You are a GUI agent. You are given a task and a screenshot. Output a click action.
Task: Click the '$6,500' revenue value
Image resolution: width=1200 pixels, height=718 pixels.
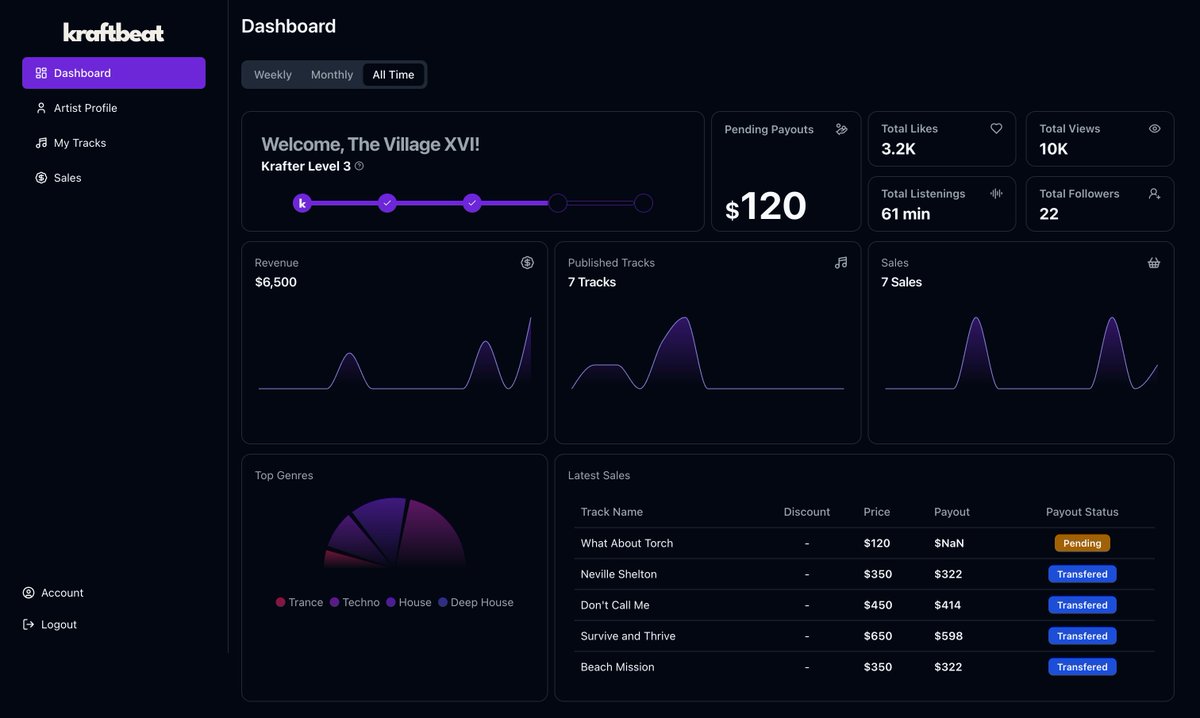[276, 282]
